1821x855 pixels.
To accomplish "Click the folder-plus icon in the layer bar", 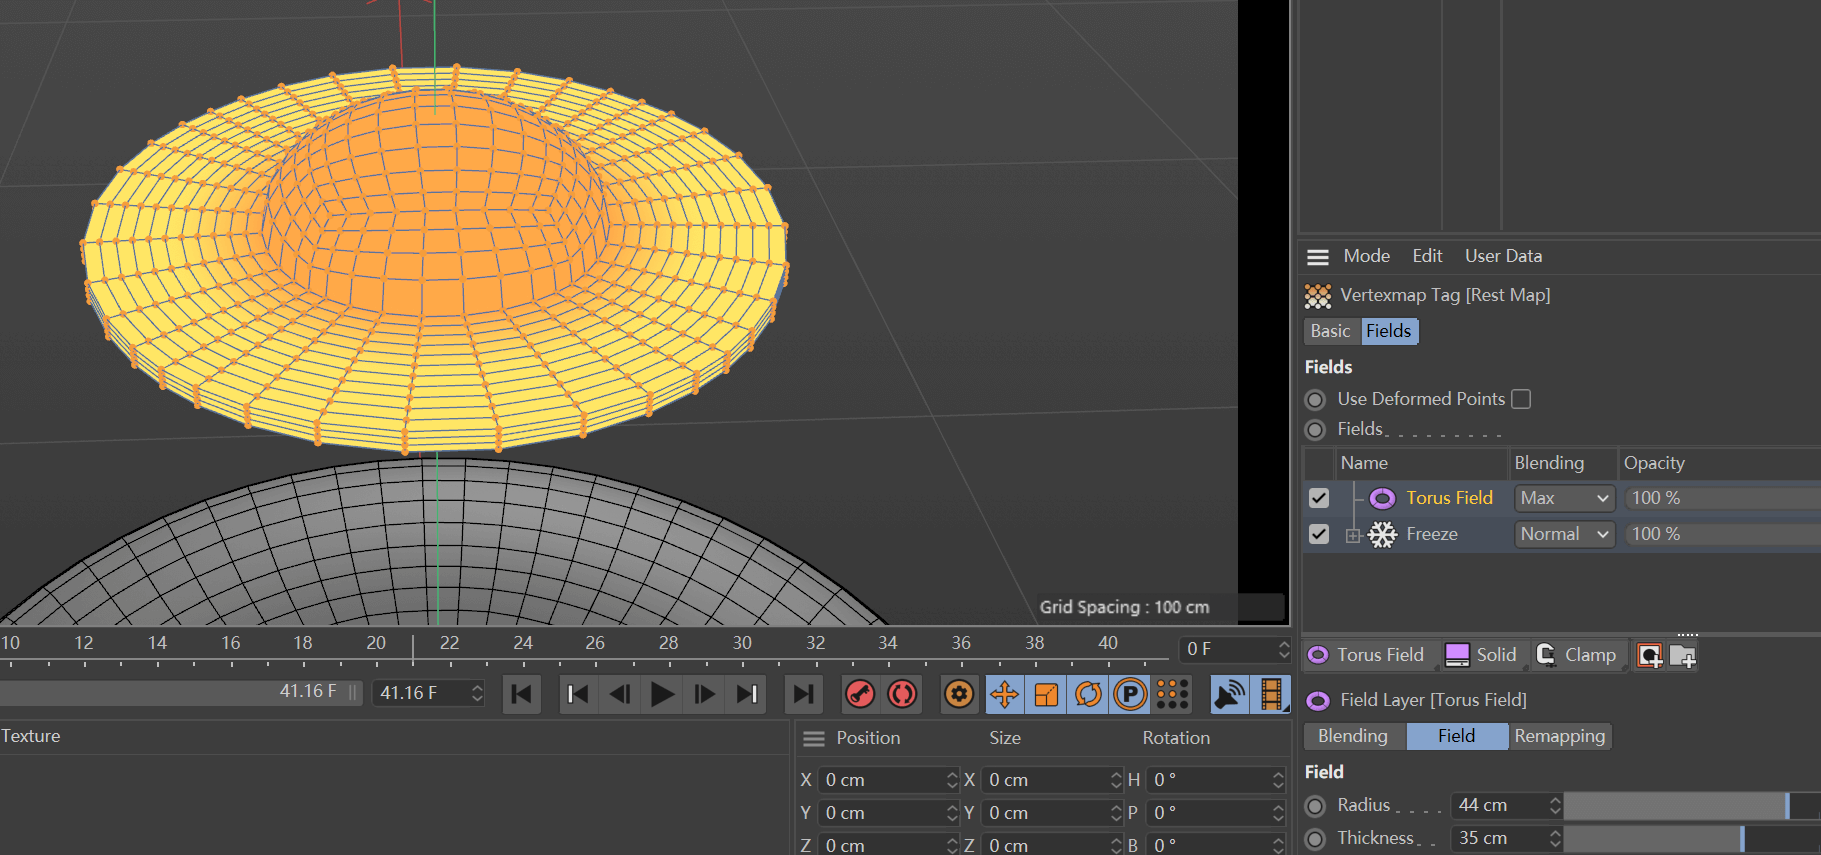I will tap(1683, 656).
